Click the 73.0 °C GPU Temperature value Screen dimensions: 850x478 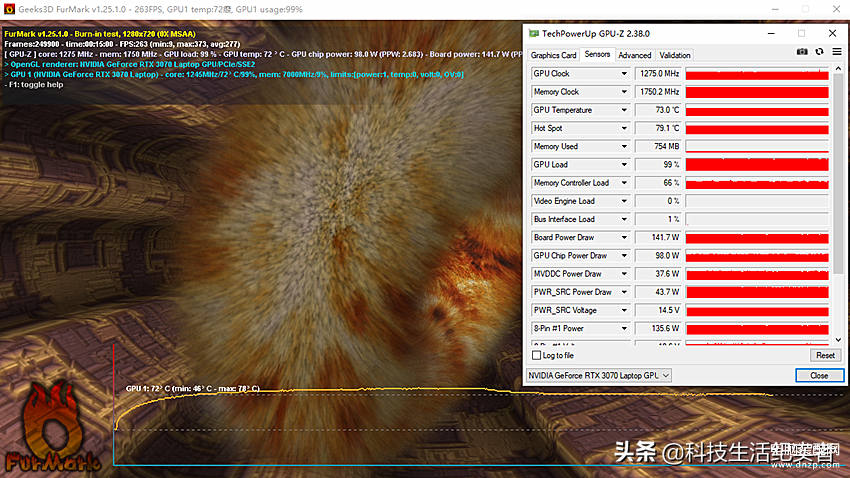tap(658, 110)
